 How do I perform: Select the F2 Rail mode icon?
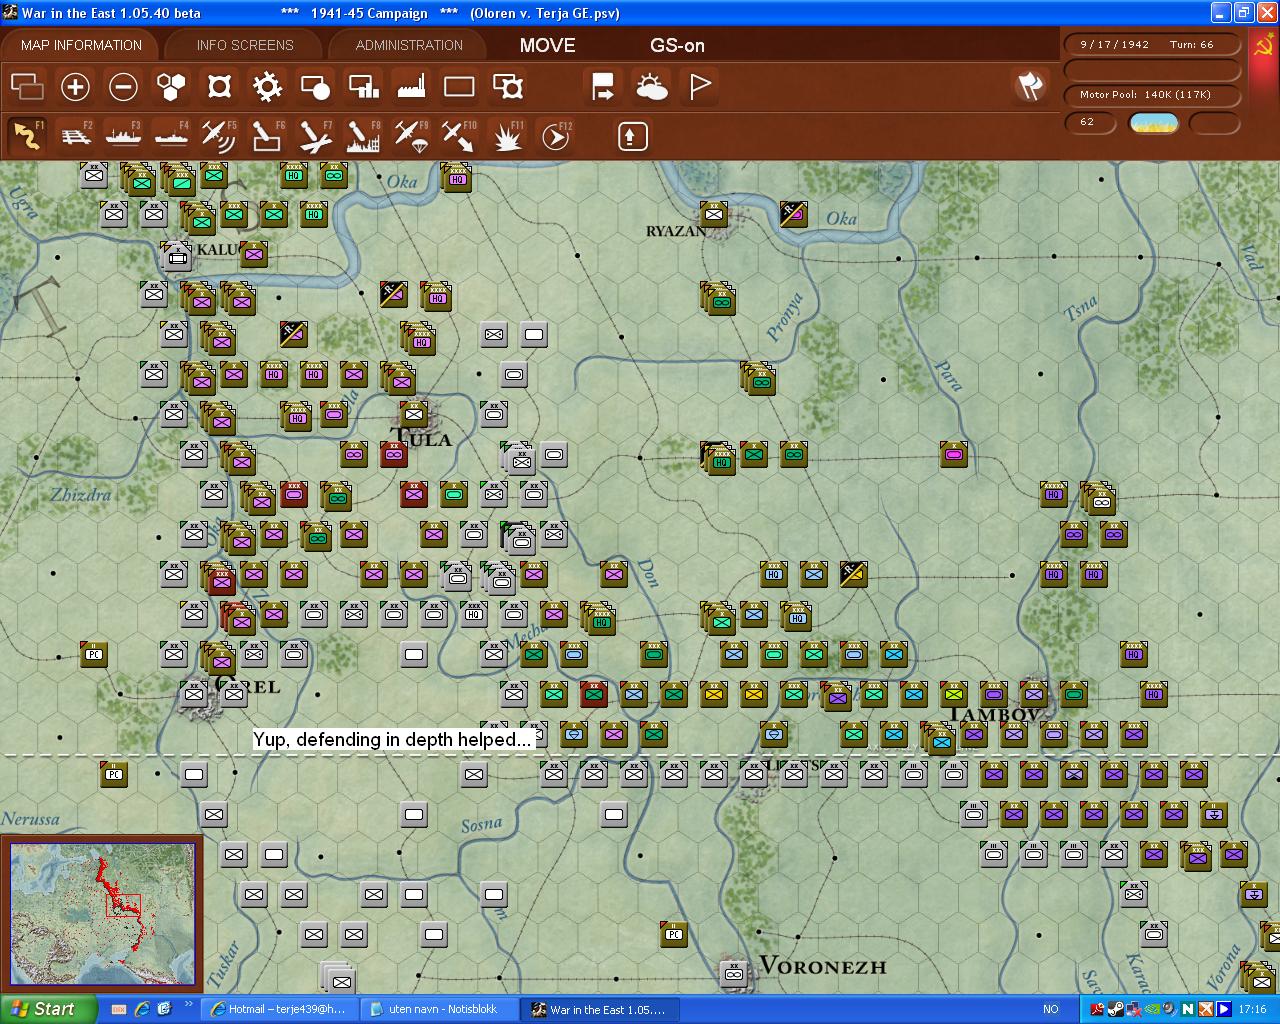pyautogui.click(x=75, y=135)
